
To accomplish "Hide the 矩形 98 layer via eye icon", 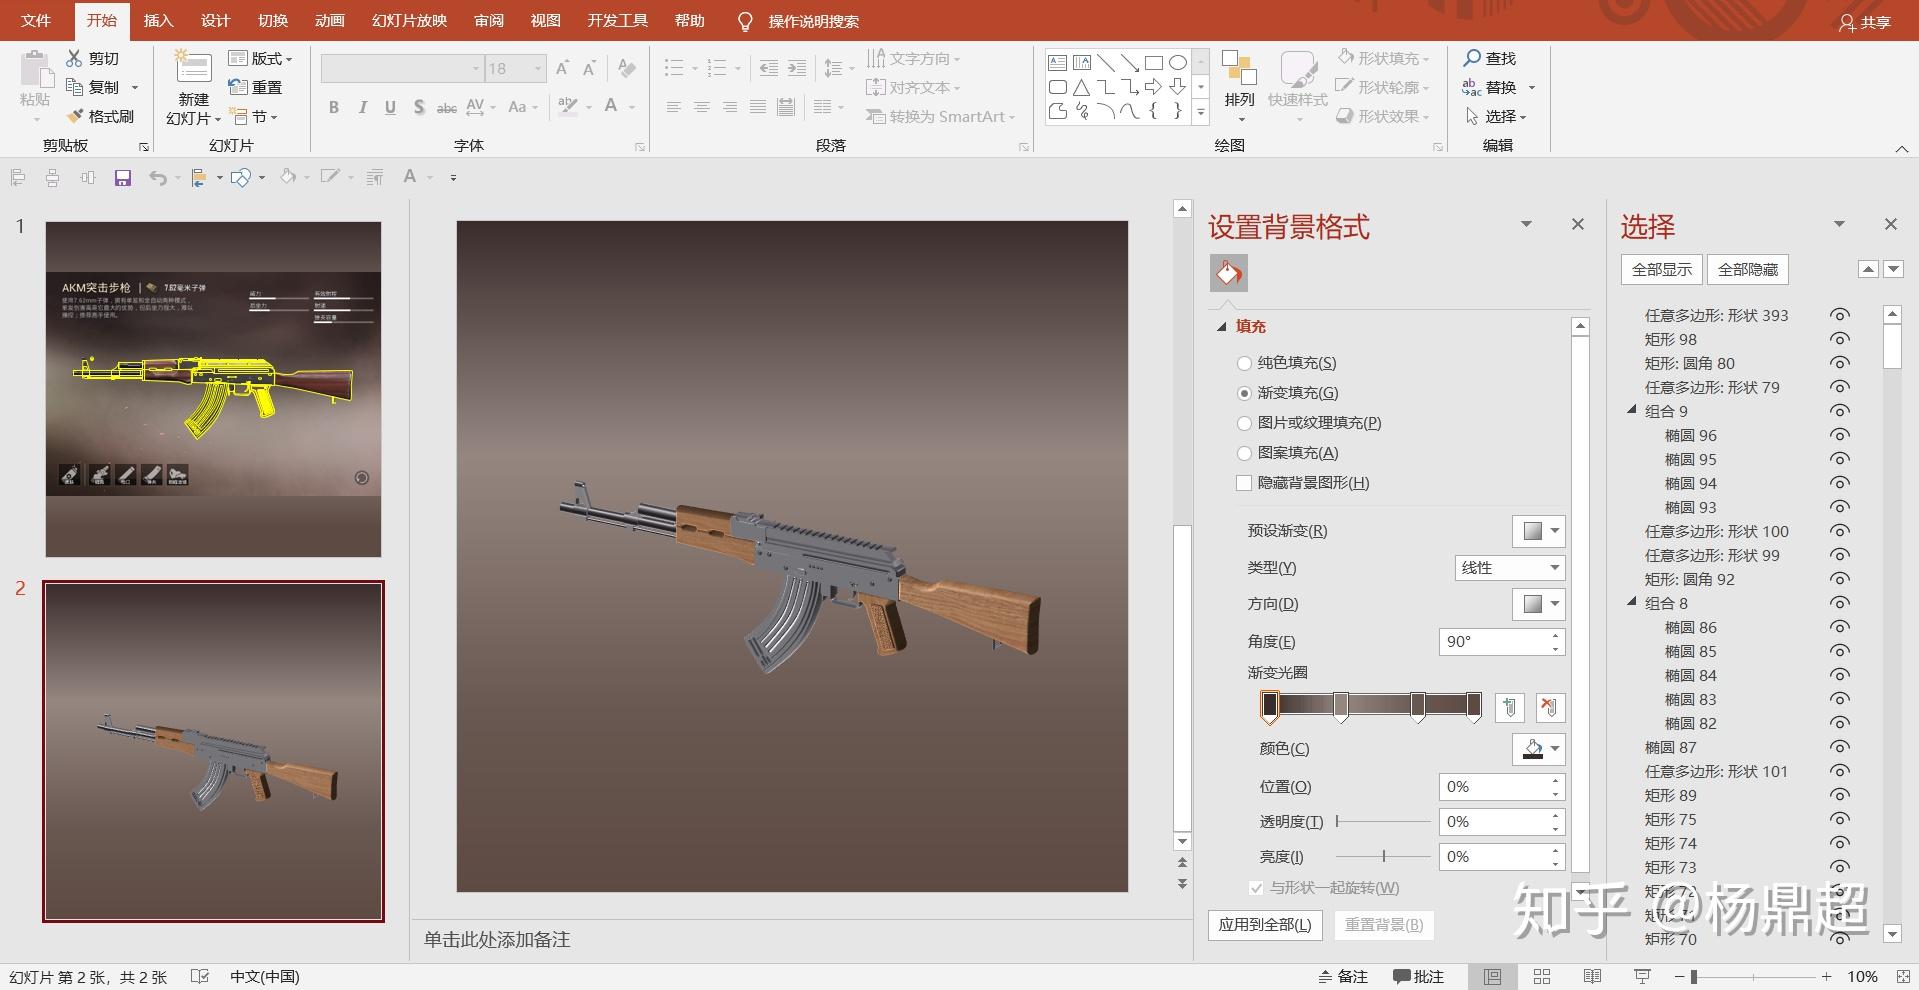I will click(x=1838, y=339).
